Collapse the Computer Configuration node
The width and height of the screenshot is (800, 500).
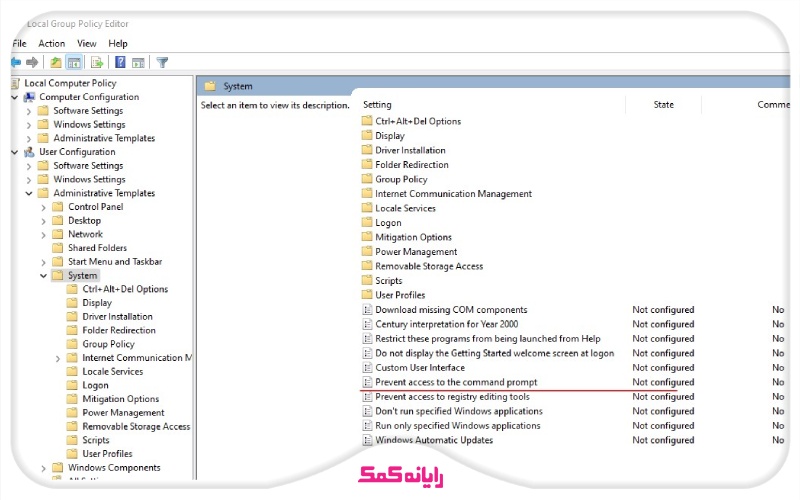pyautogui.click(x=15, y=97)
